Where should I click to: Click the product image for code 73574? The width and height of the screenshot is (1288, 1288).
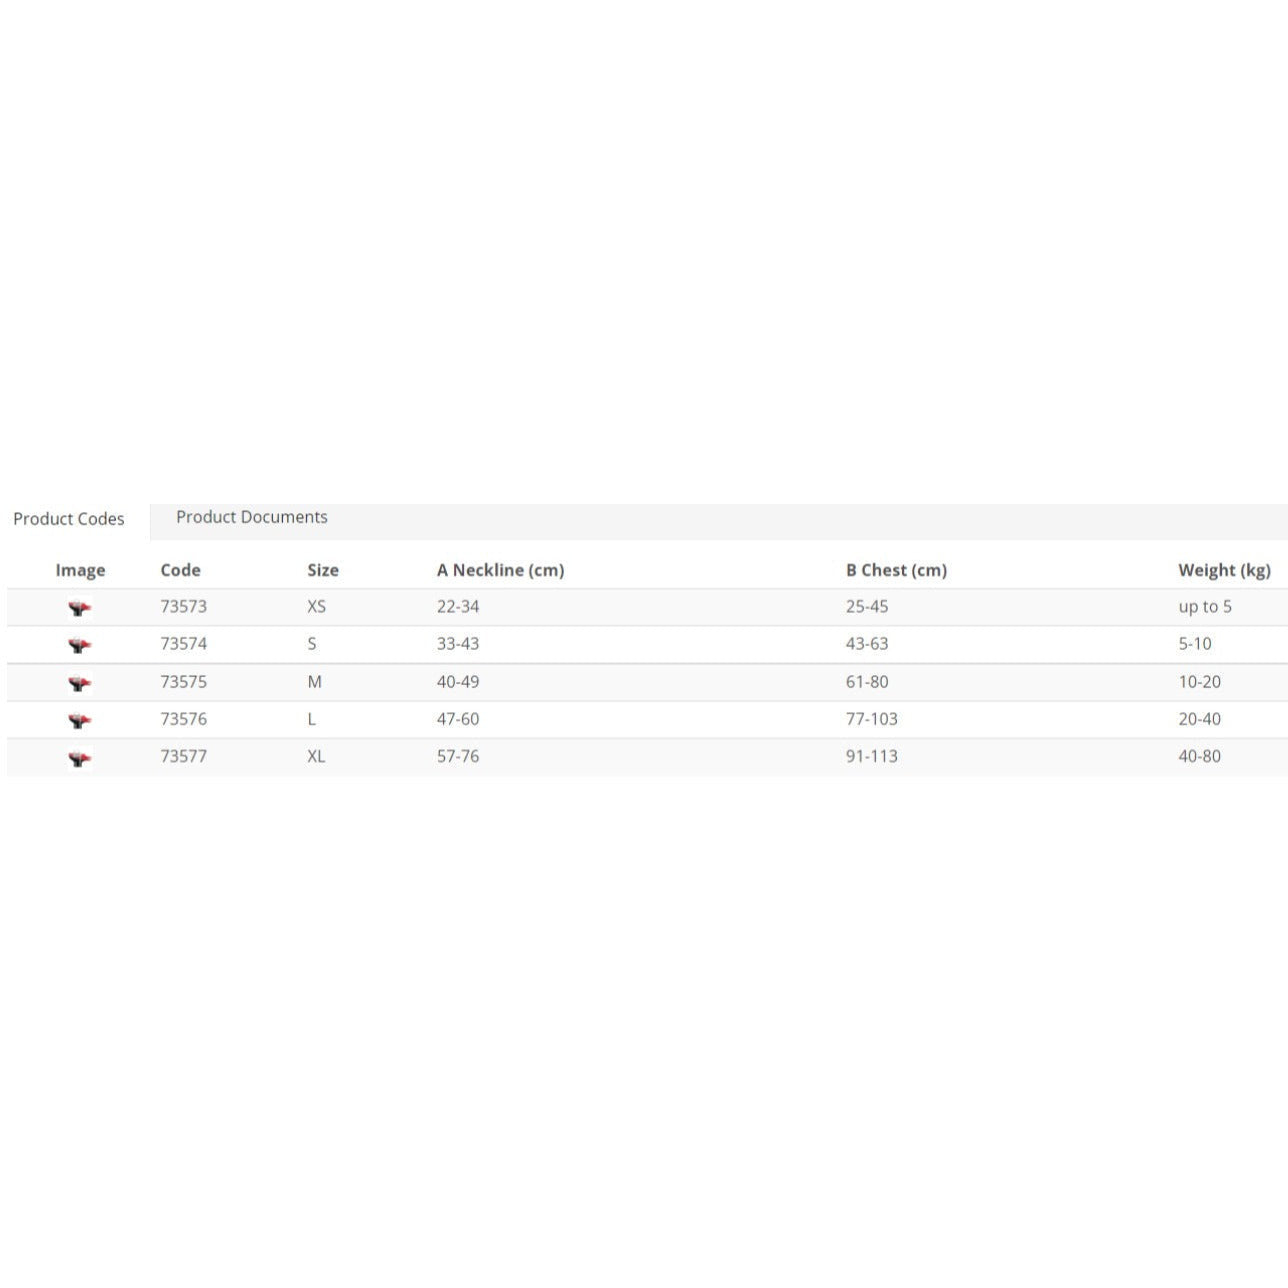(80, 645)
